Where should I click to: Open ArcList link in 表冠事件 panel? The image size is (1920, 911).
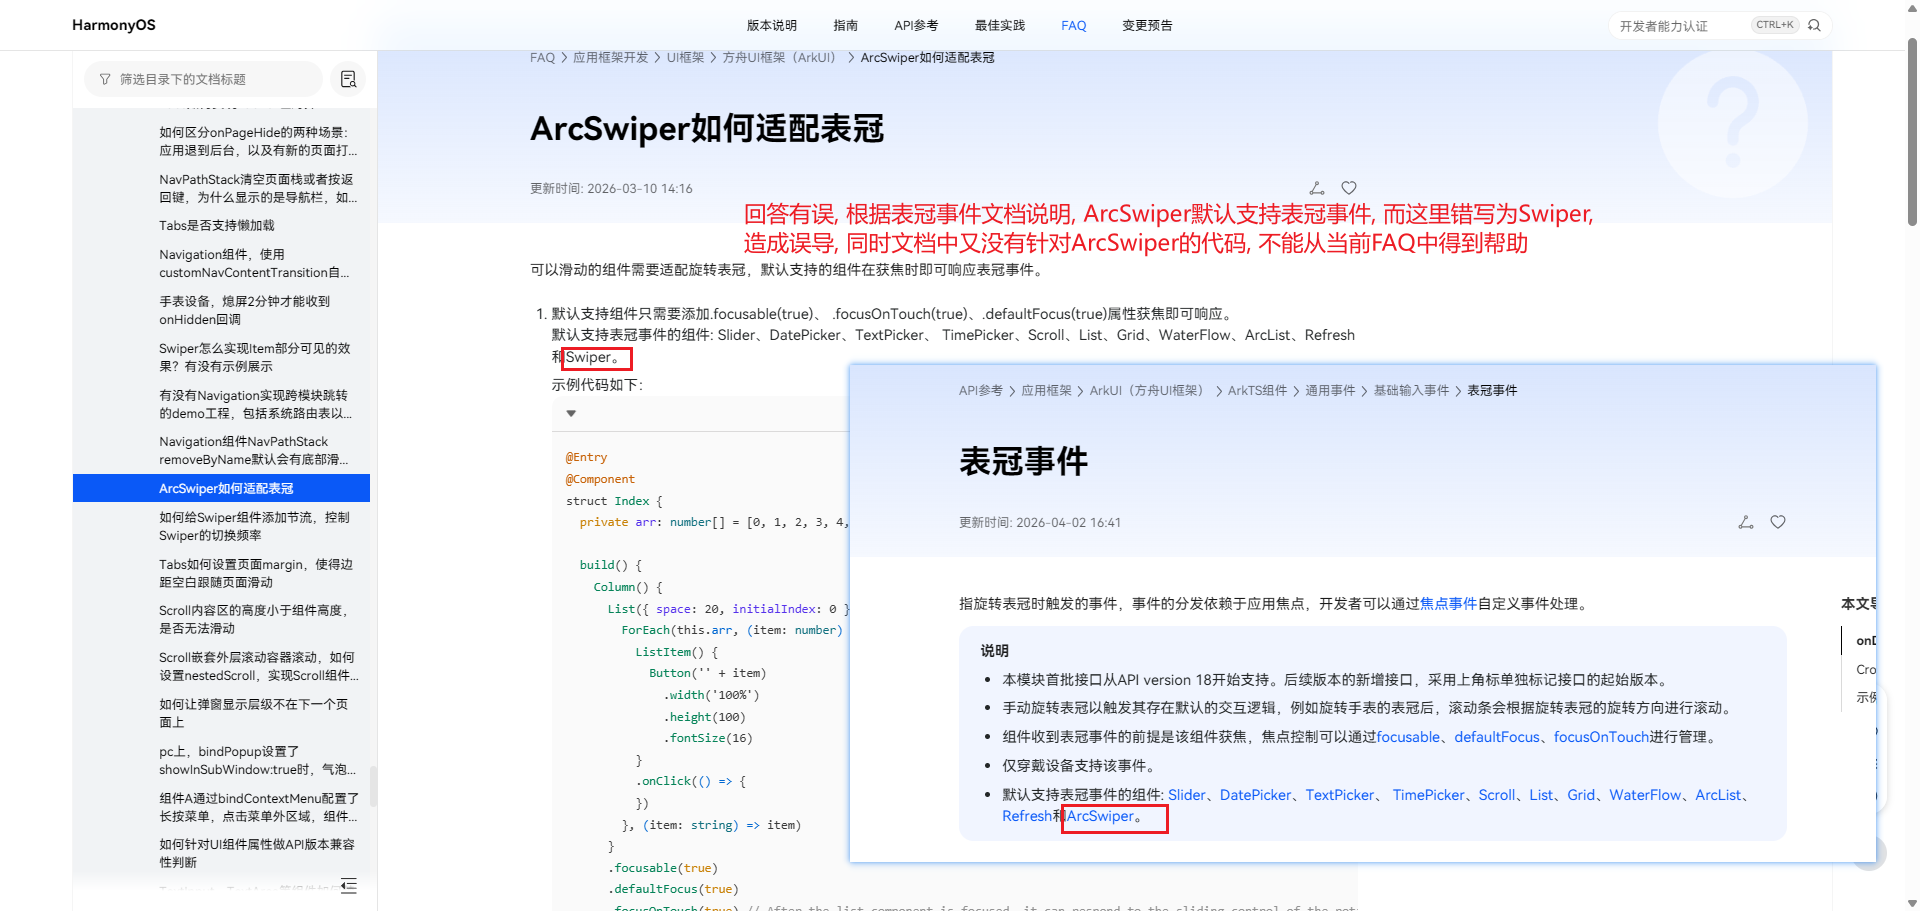(x=1718, y=795)
